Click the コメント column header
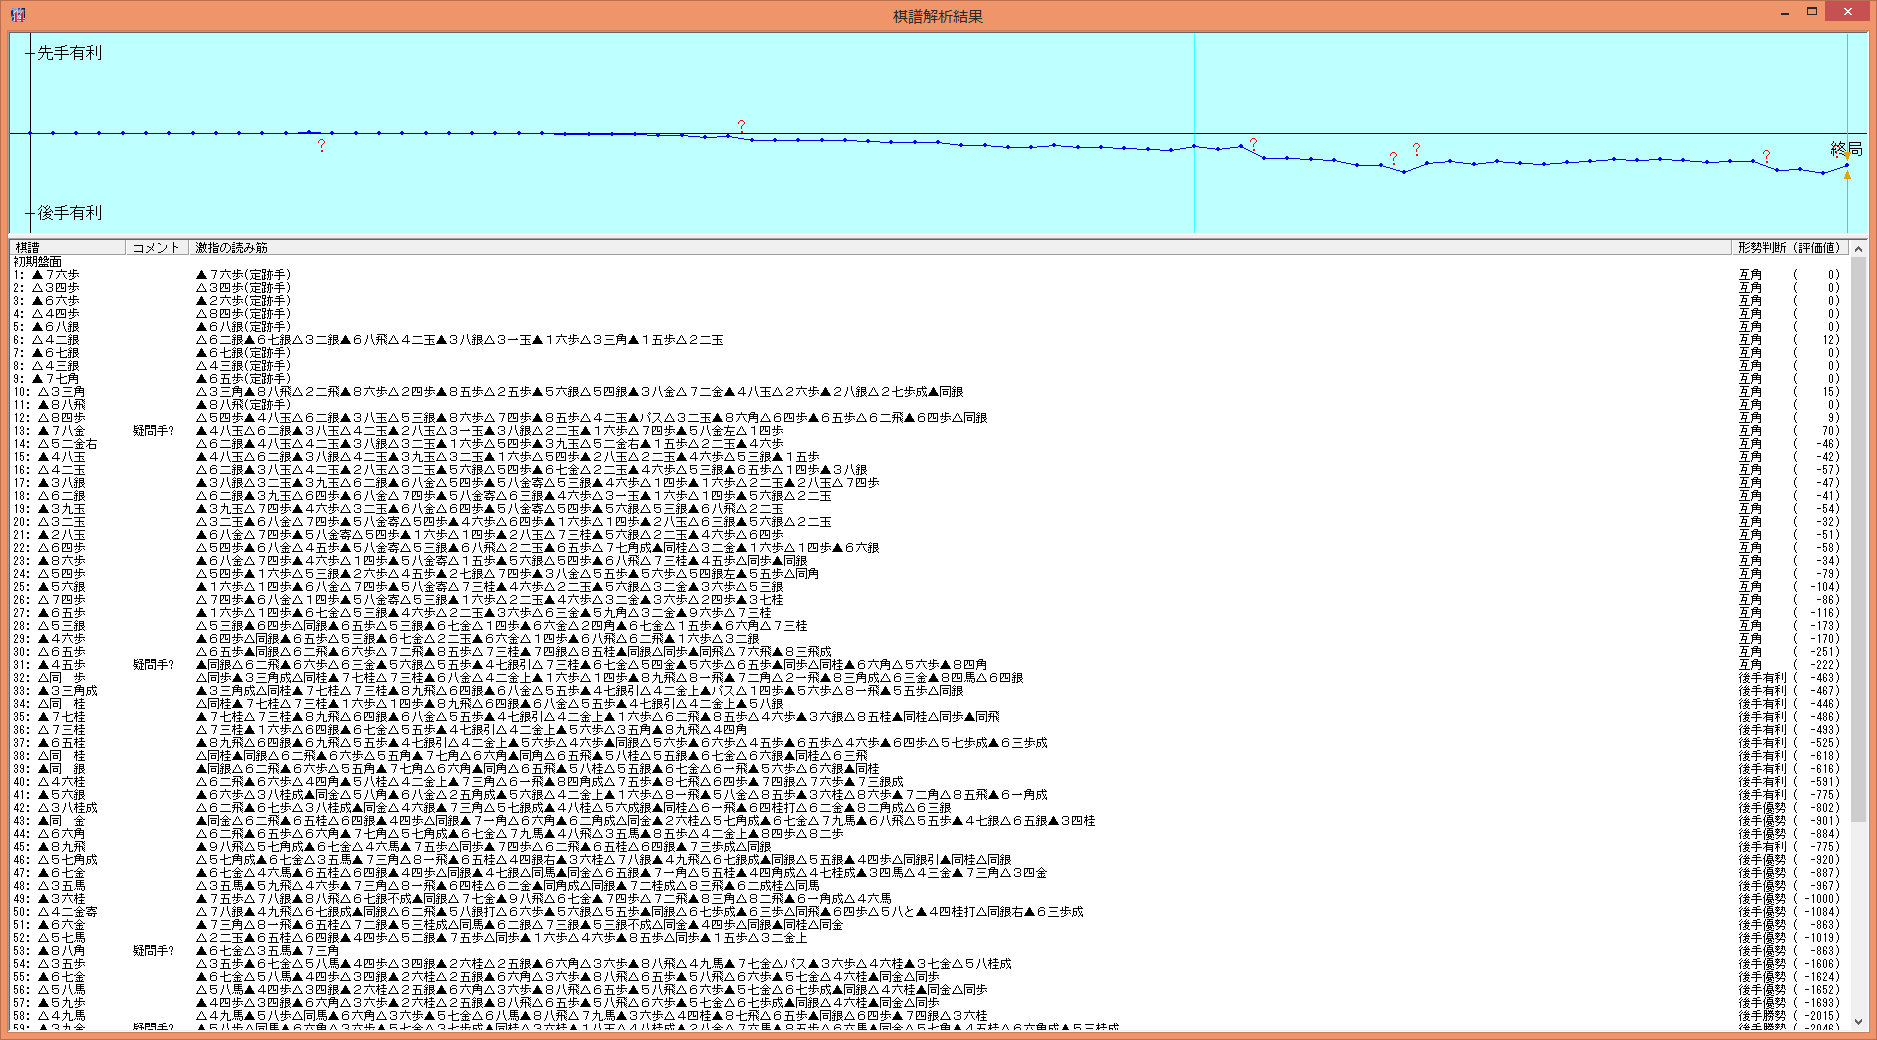Screen dimensions: 1877x1040 pos(156,248)
